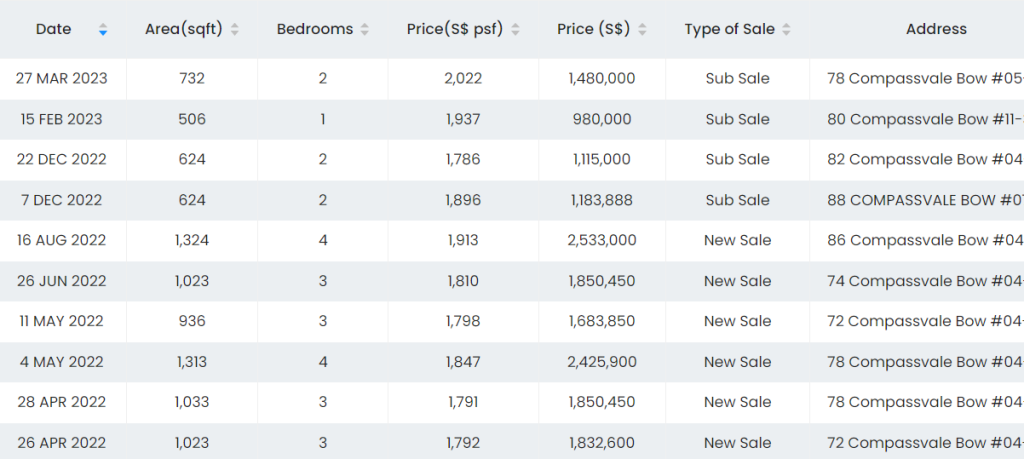
Task: Click the Type of Sale sort arrows
Action: (787, 30)
